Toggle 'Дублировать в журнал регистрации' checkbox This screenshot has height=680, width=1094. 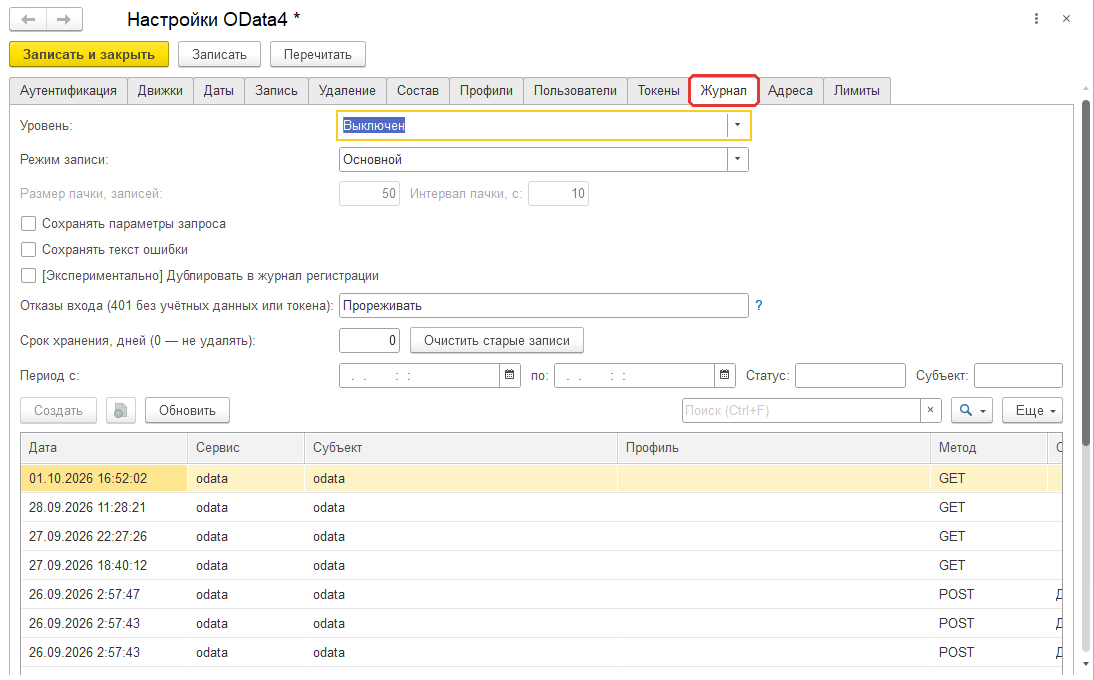point(29,275)
